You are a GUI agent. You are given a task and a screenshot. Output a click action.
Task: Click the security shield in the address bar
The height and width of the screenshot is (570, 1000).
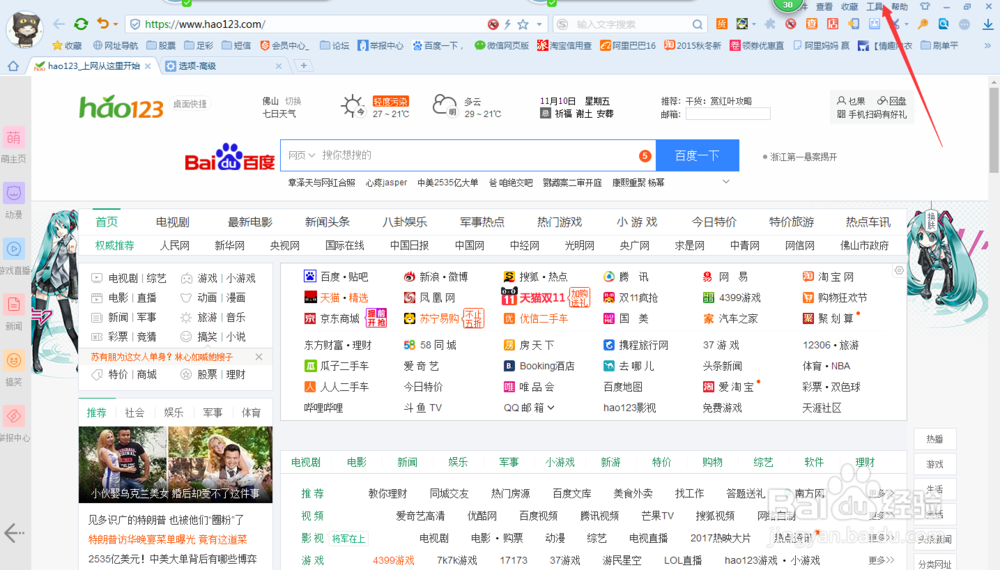tap(135, 24)
